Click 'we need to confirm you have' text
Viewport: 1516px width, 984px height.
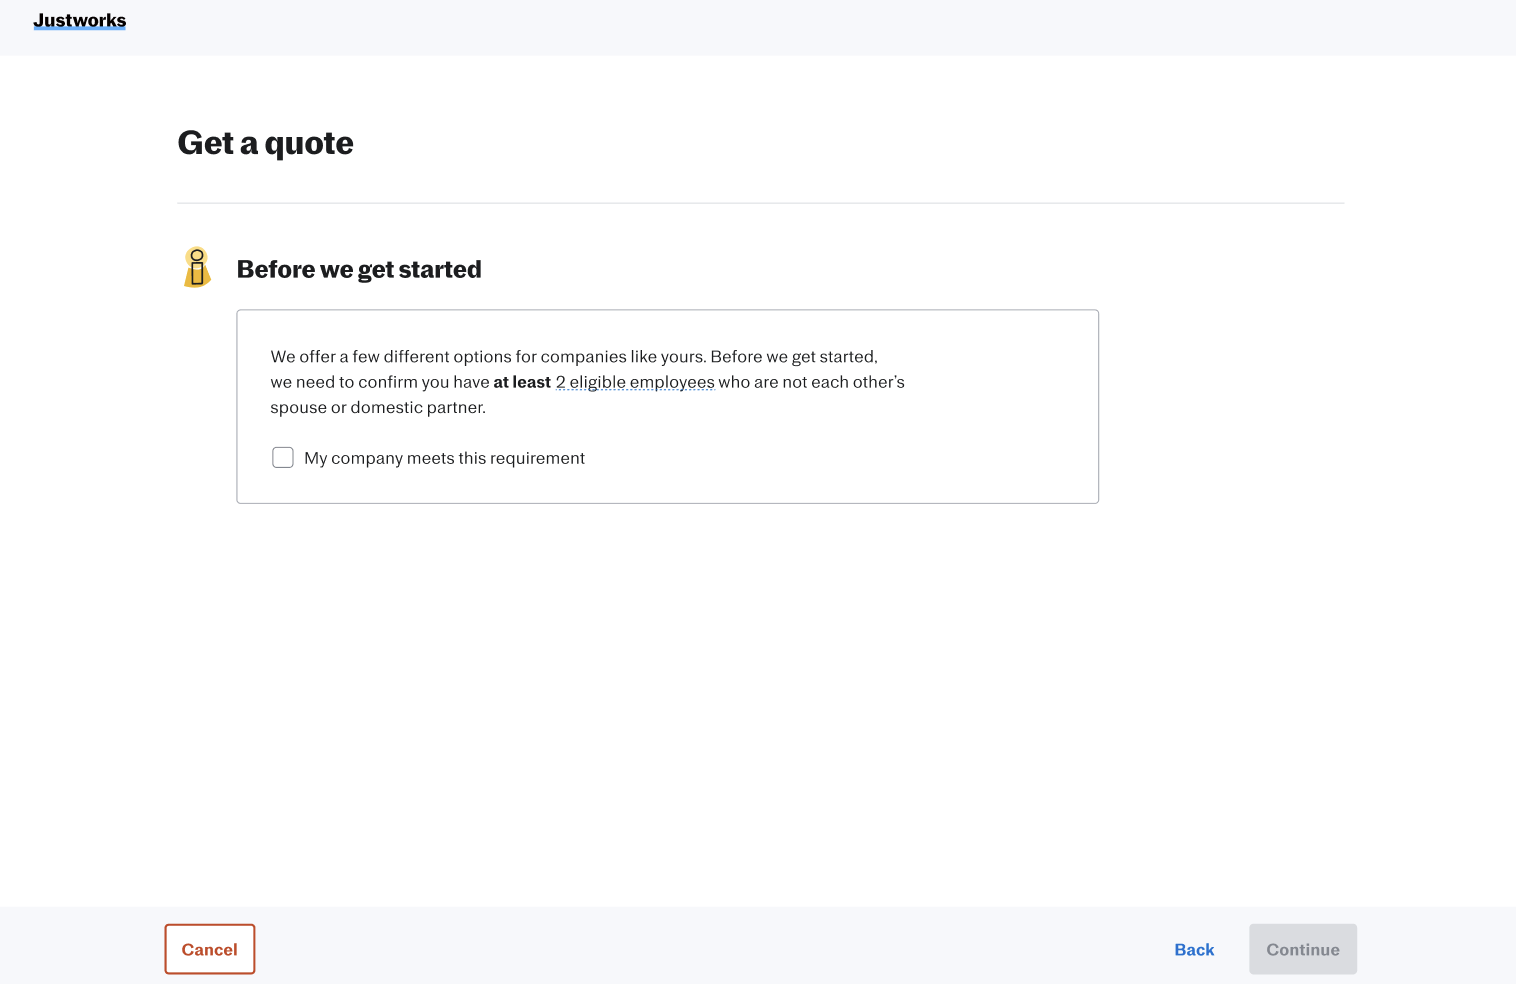pos(380,382)
